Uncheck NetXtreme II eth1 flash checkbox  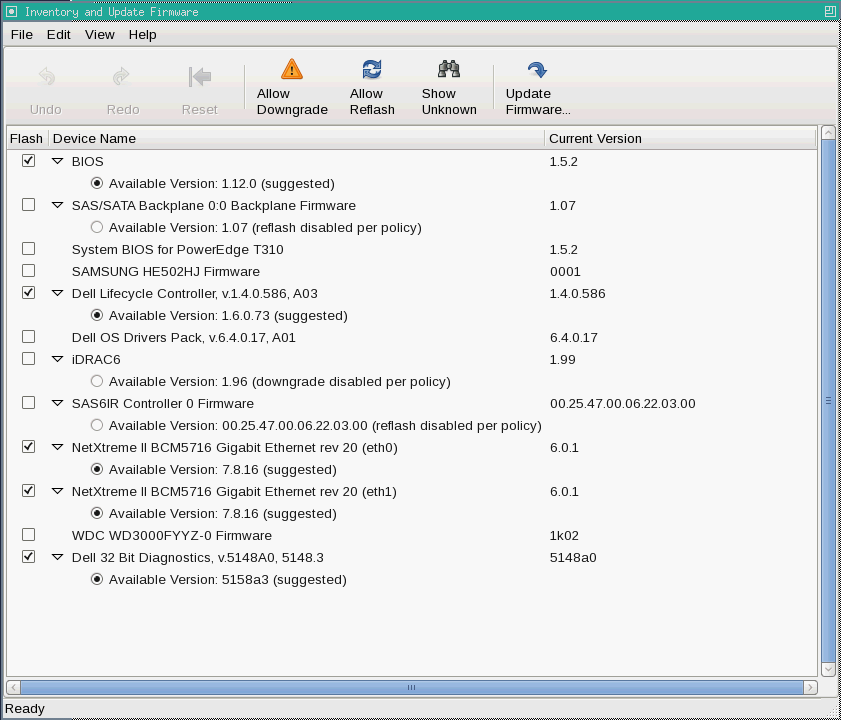28,490
